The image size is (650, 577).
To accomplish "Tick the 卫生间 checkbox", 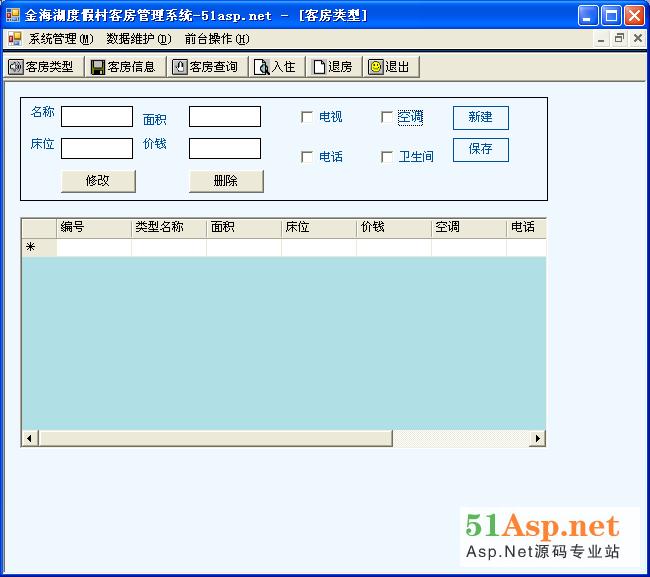I will (387, 157).
